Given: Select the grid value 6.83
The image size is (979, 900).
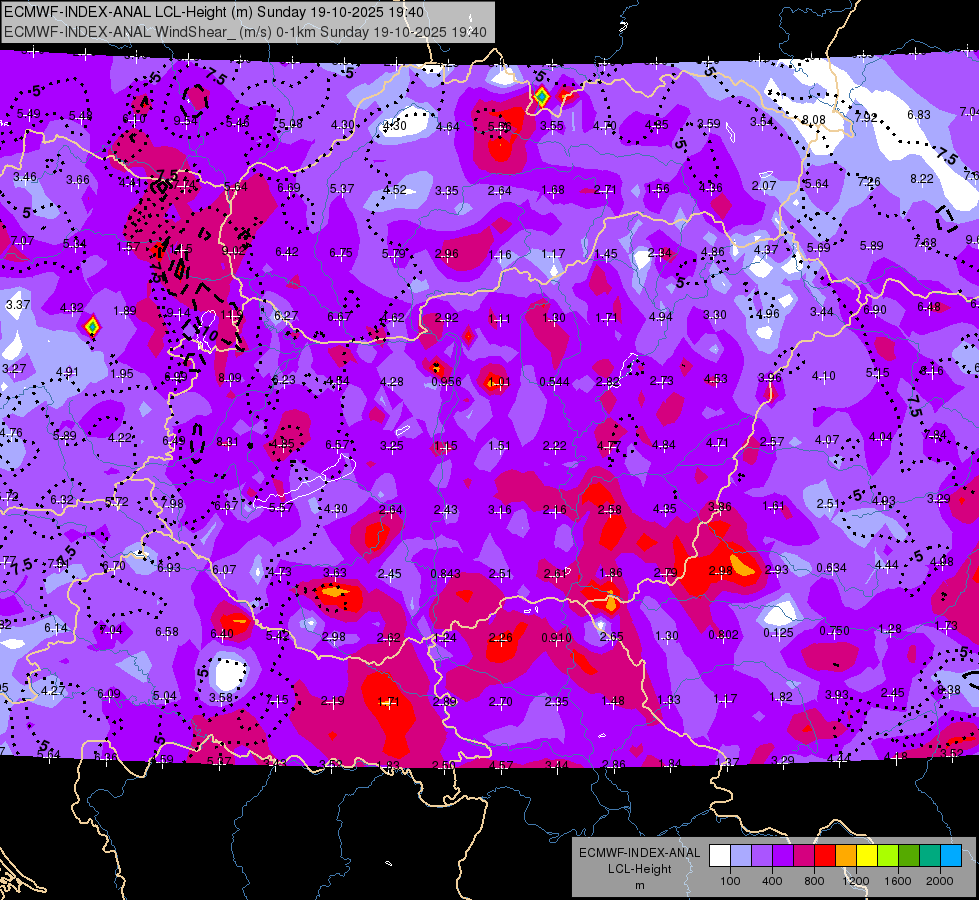Looking at the screenshot, I should pos(919,114).
